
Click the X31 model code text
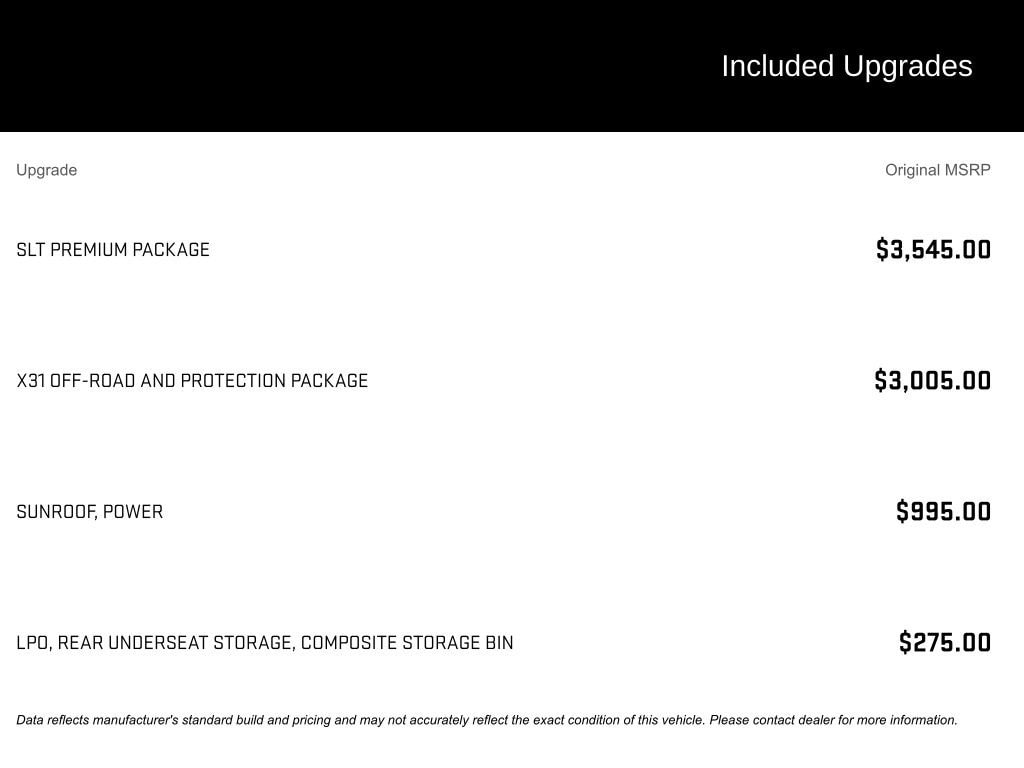pyautogui.click(x=31, y=381)
